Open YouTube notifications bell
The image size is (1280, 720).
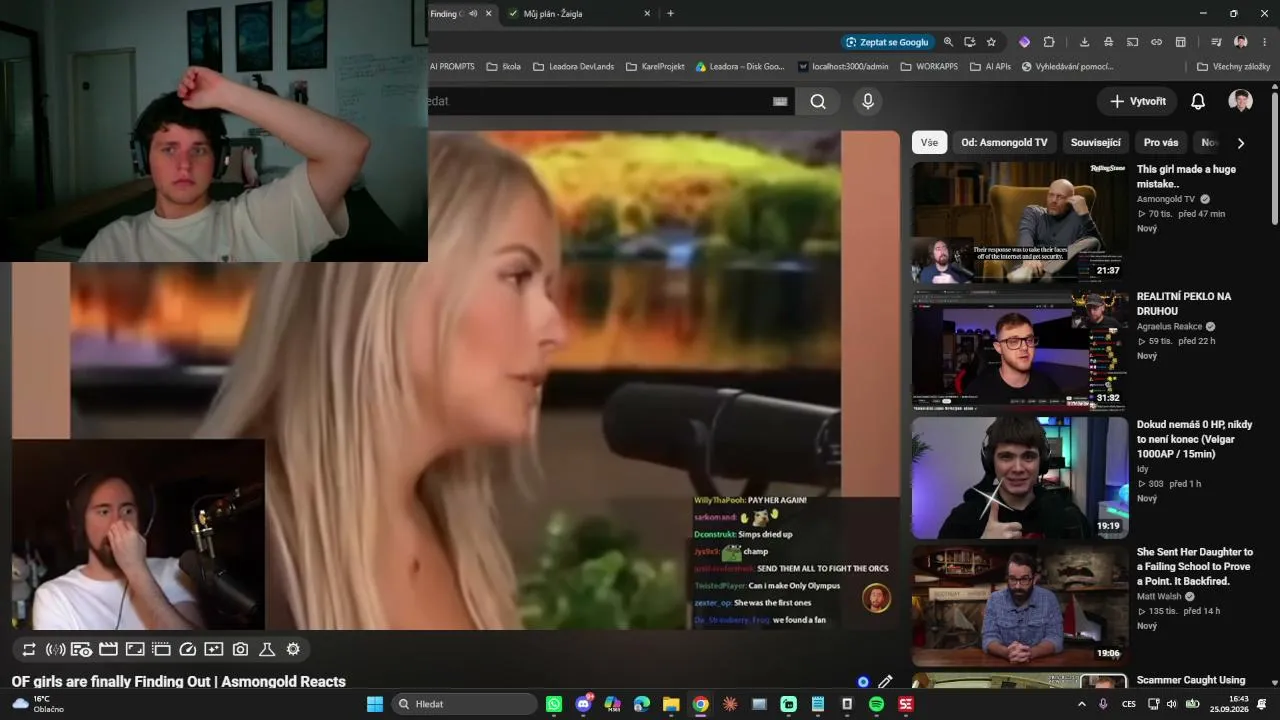point(1198,101)
